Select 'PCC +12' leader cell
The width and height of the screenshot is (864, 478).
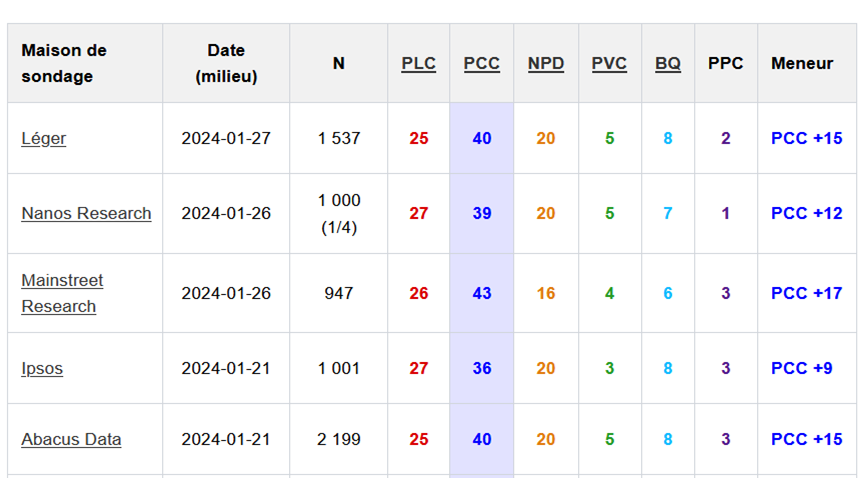(807, 213)
